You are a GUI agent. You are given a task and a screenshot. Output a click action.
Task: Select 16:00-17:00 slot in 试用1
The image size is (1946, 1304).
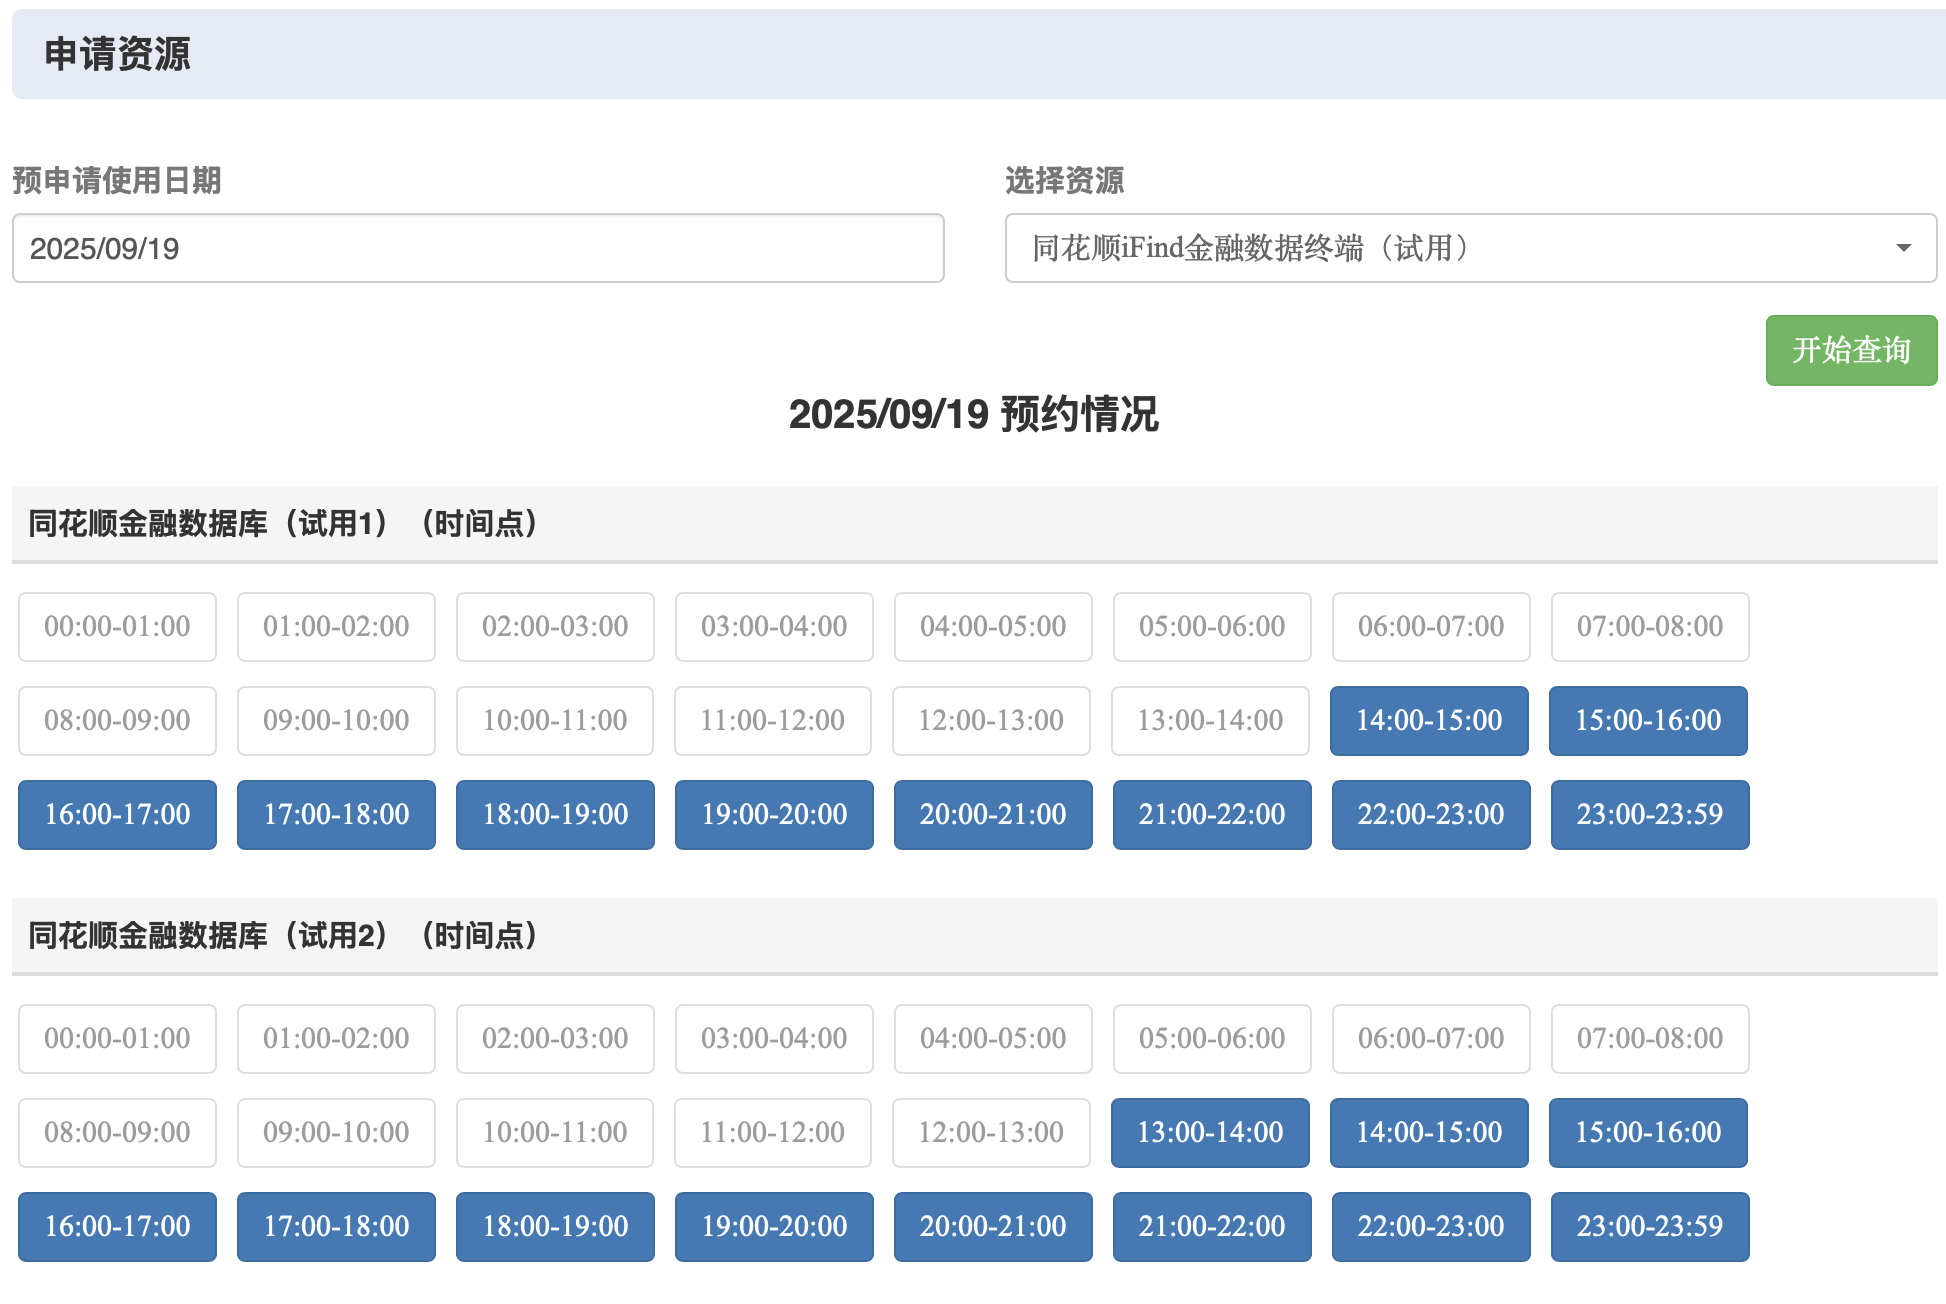[x=117, y=814]
